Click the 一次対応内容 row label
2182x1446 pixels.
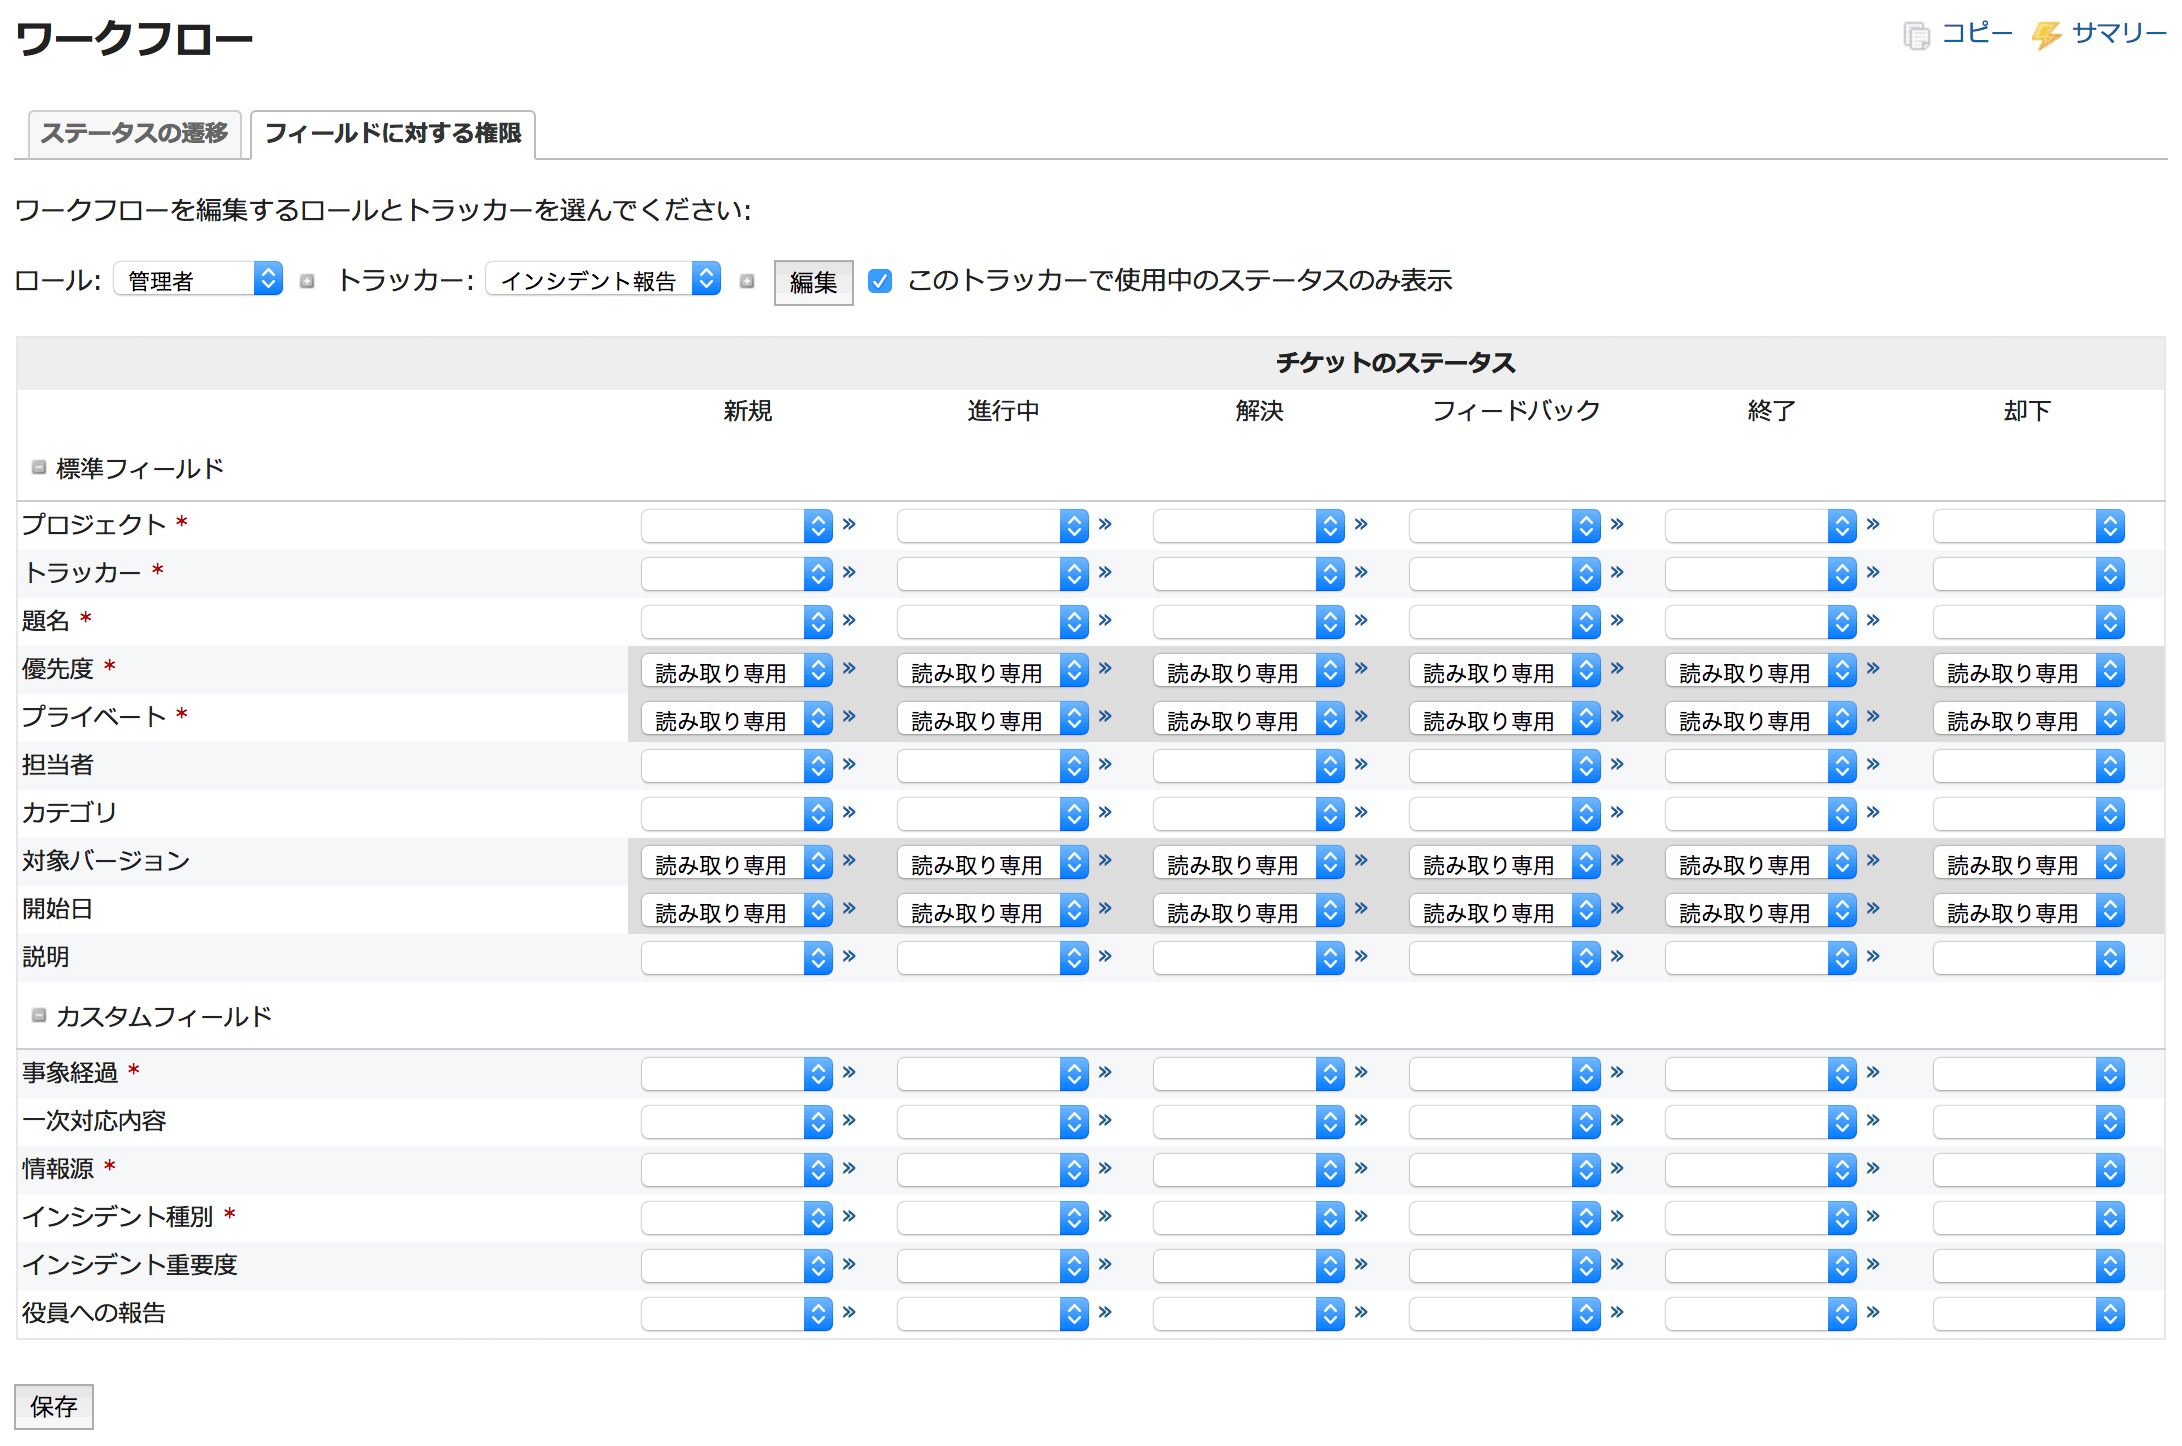(94, 1121)
